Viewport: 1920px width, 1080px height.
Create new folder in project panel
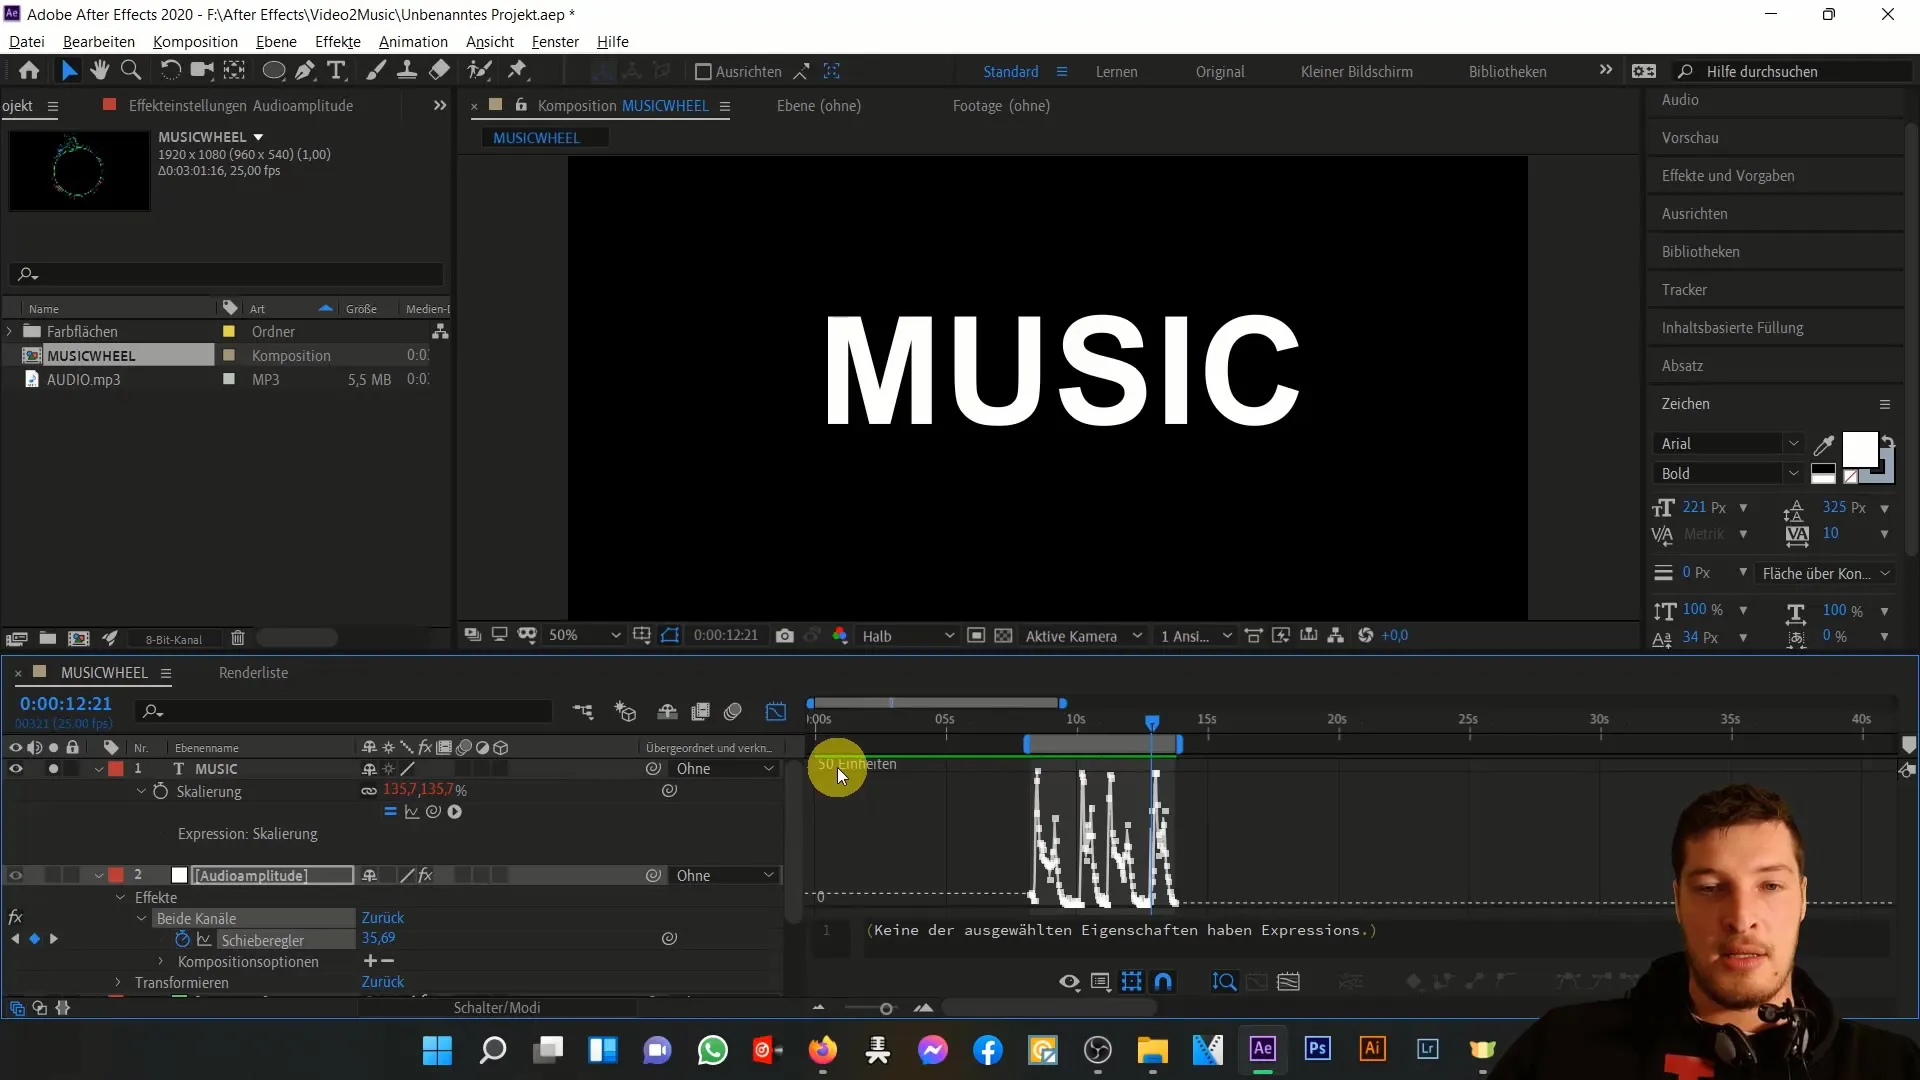tap(47, 638)
